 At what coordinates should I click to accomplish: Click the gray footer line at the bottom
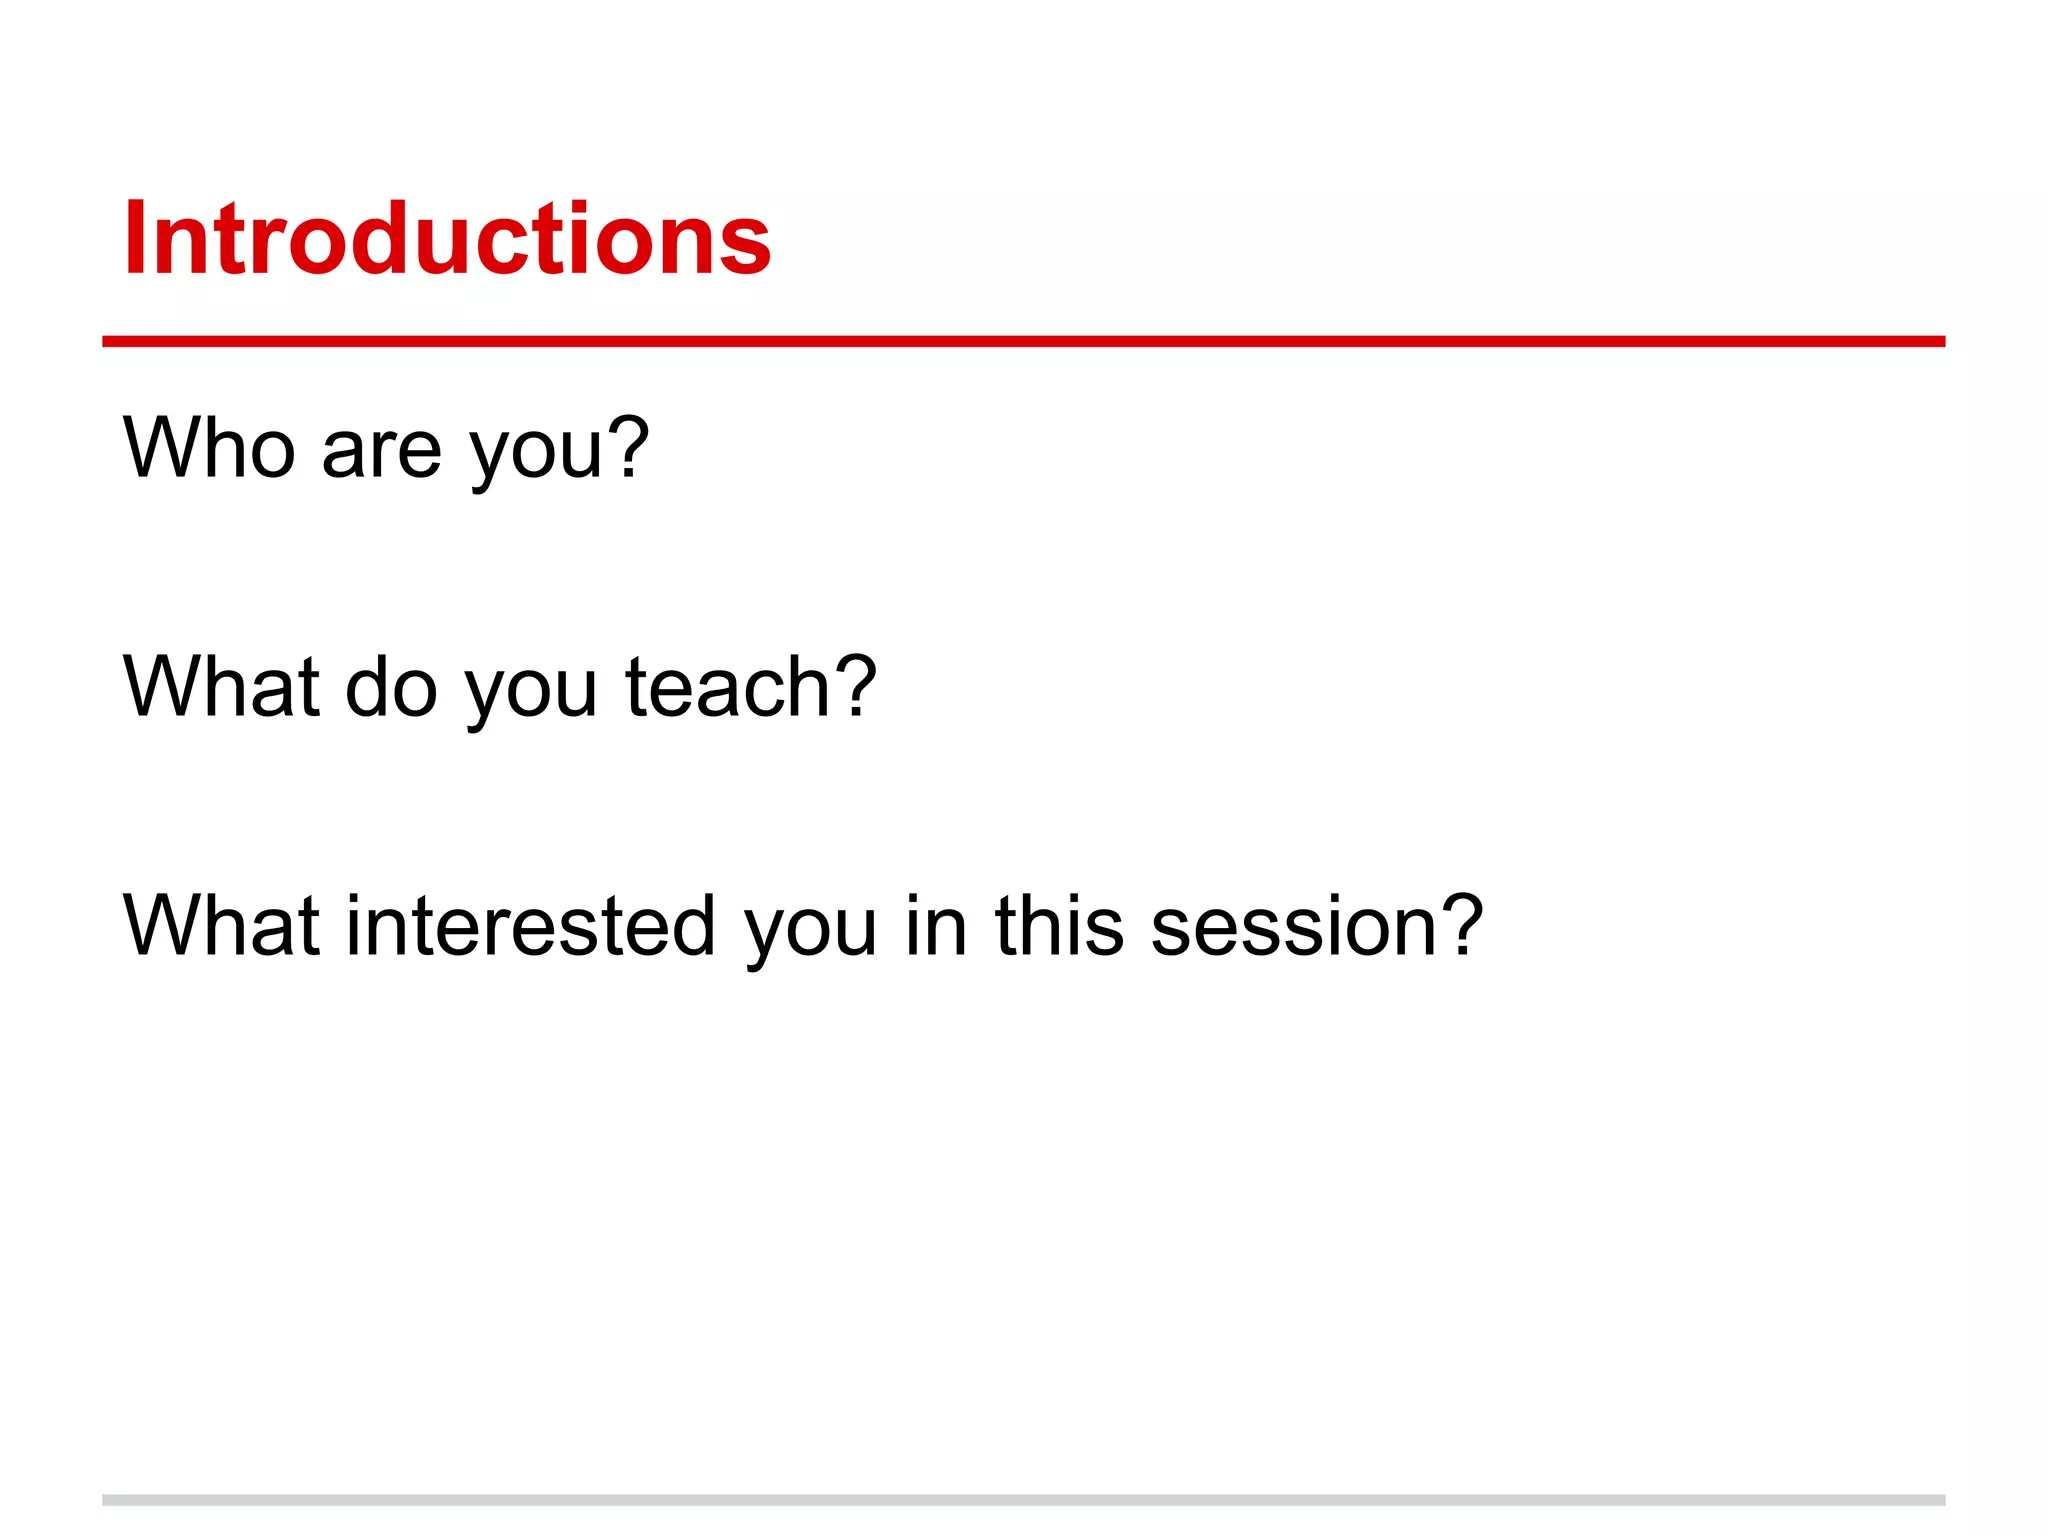pos(1023,1500)
